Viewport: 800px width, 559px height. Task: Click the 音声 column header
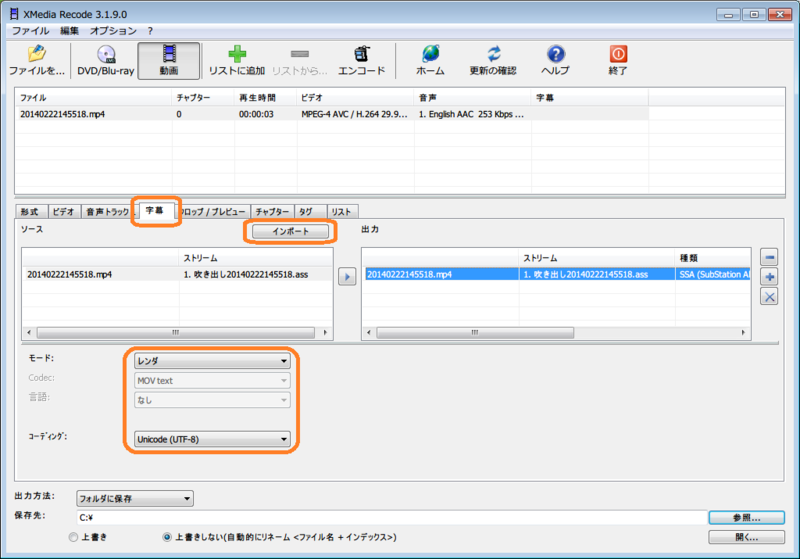tap(472, 97)
